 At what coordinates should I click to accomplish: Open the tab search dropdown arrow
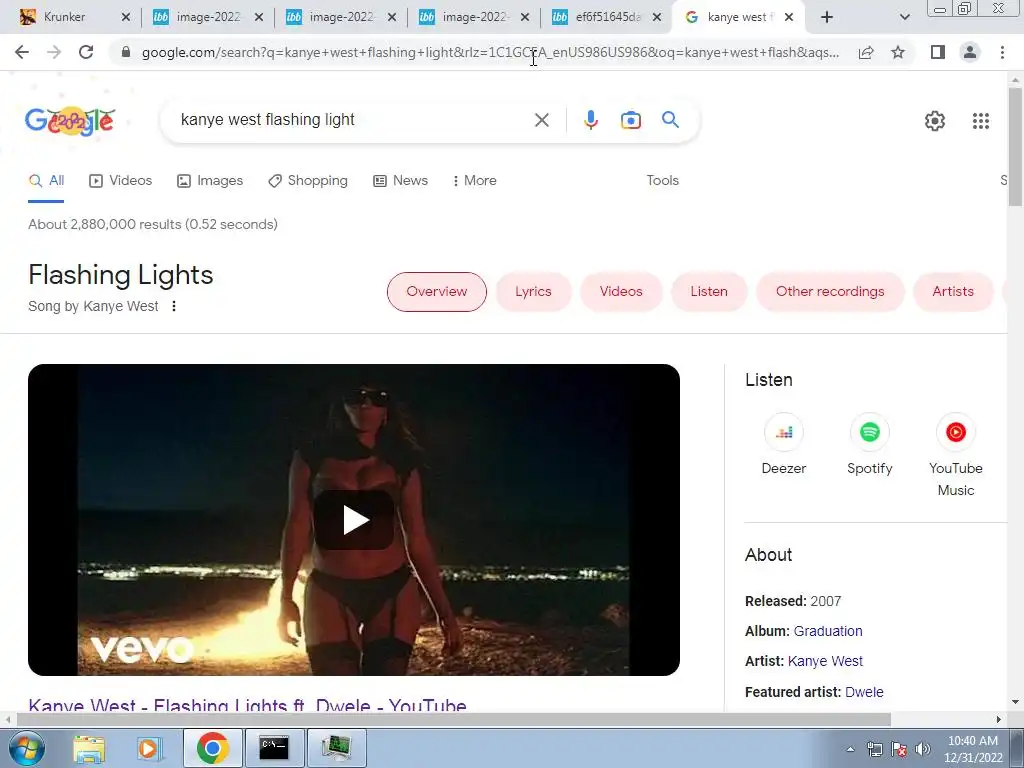pyautogui.click(x=904, y=17)
